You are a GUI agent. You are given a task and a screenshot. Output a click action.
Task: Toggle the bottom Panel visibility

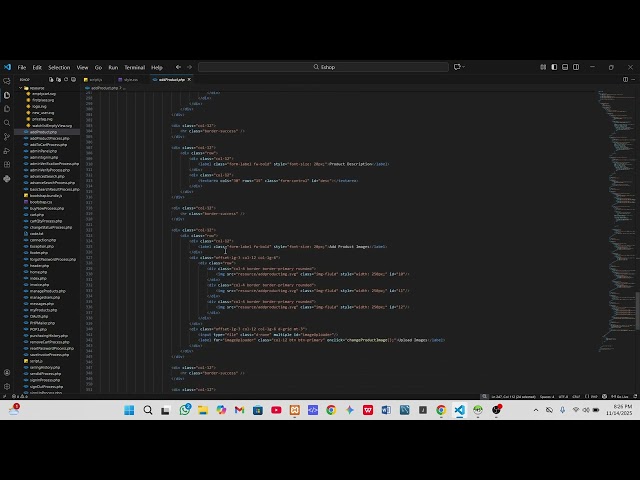click(x=565, y=67)
